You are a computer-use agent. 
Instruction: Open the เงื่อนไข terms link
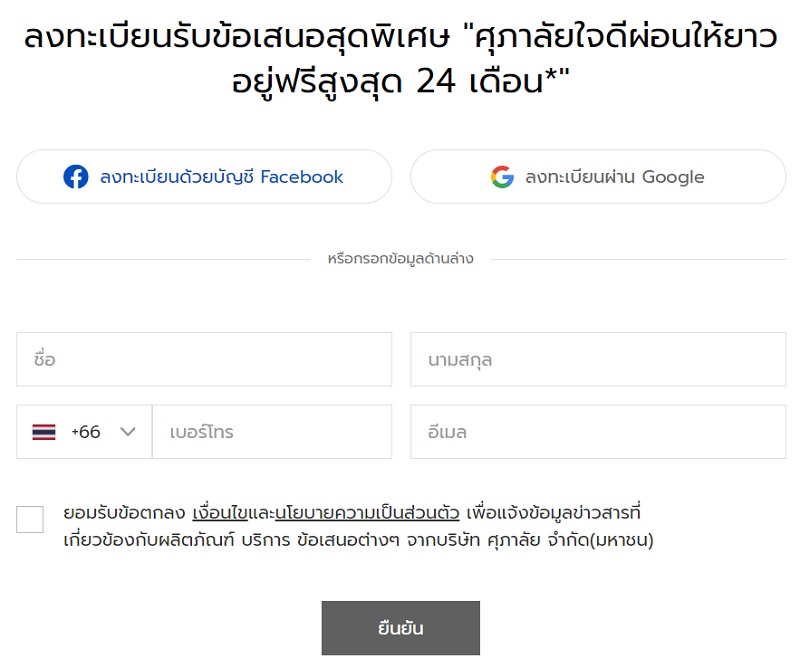(x=220, y=513)
